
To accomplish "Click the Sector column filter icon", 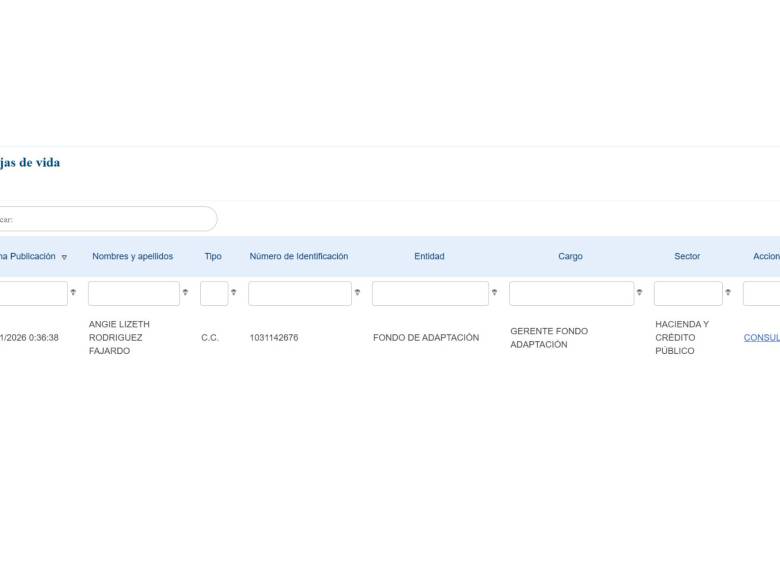I will click(x=727, y=293).
